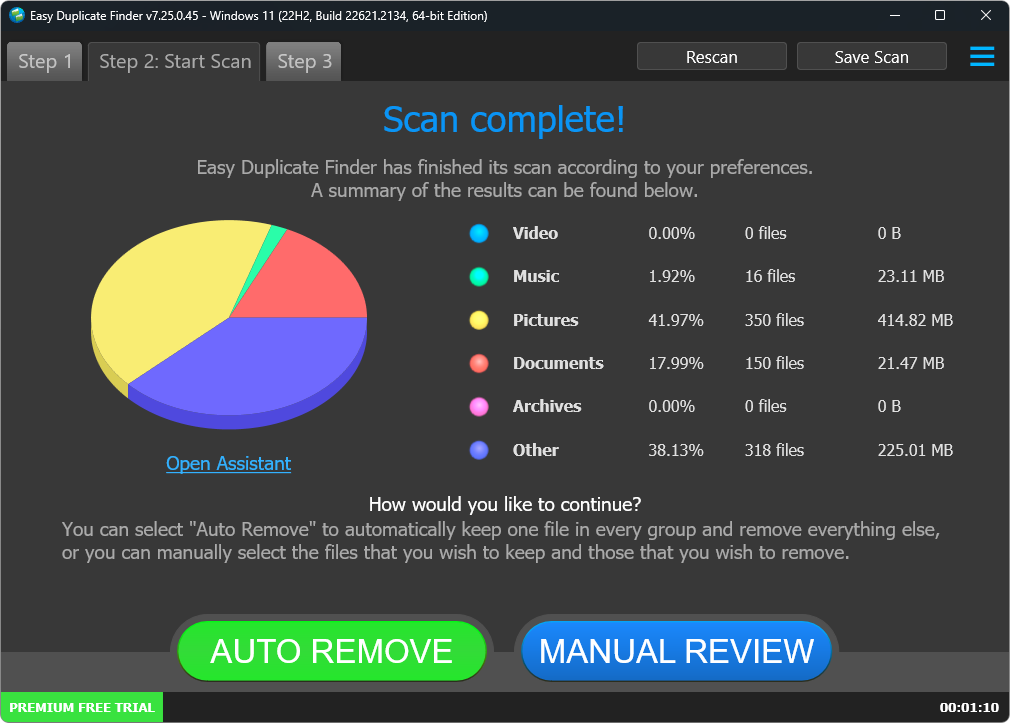Select the Pictures category label
This screenshot has height=723, width=1010.
pyautogui.click(x=546, y=320)
